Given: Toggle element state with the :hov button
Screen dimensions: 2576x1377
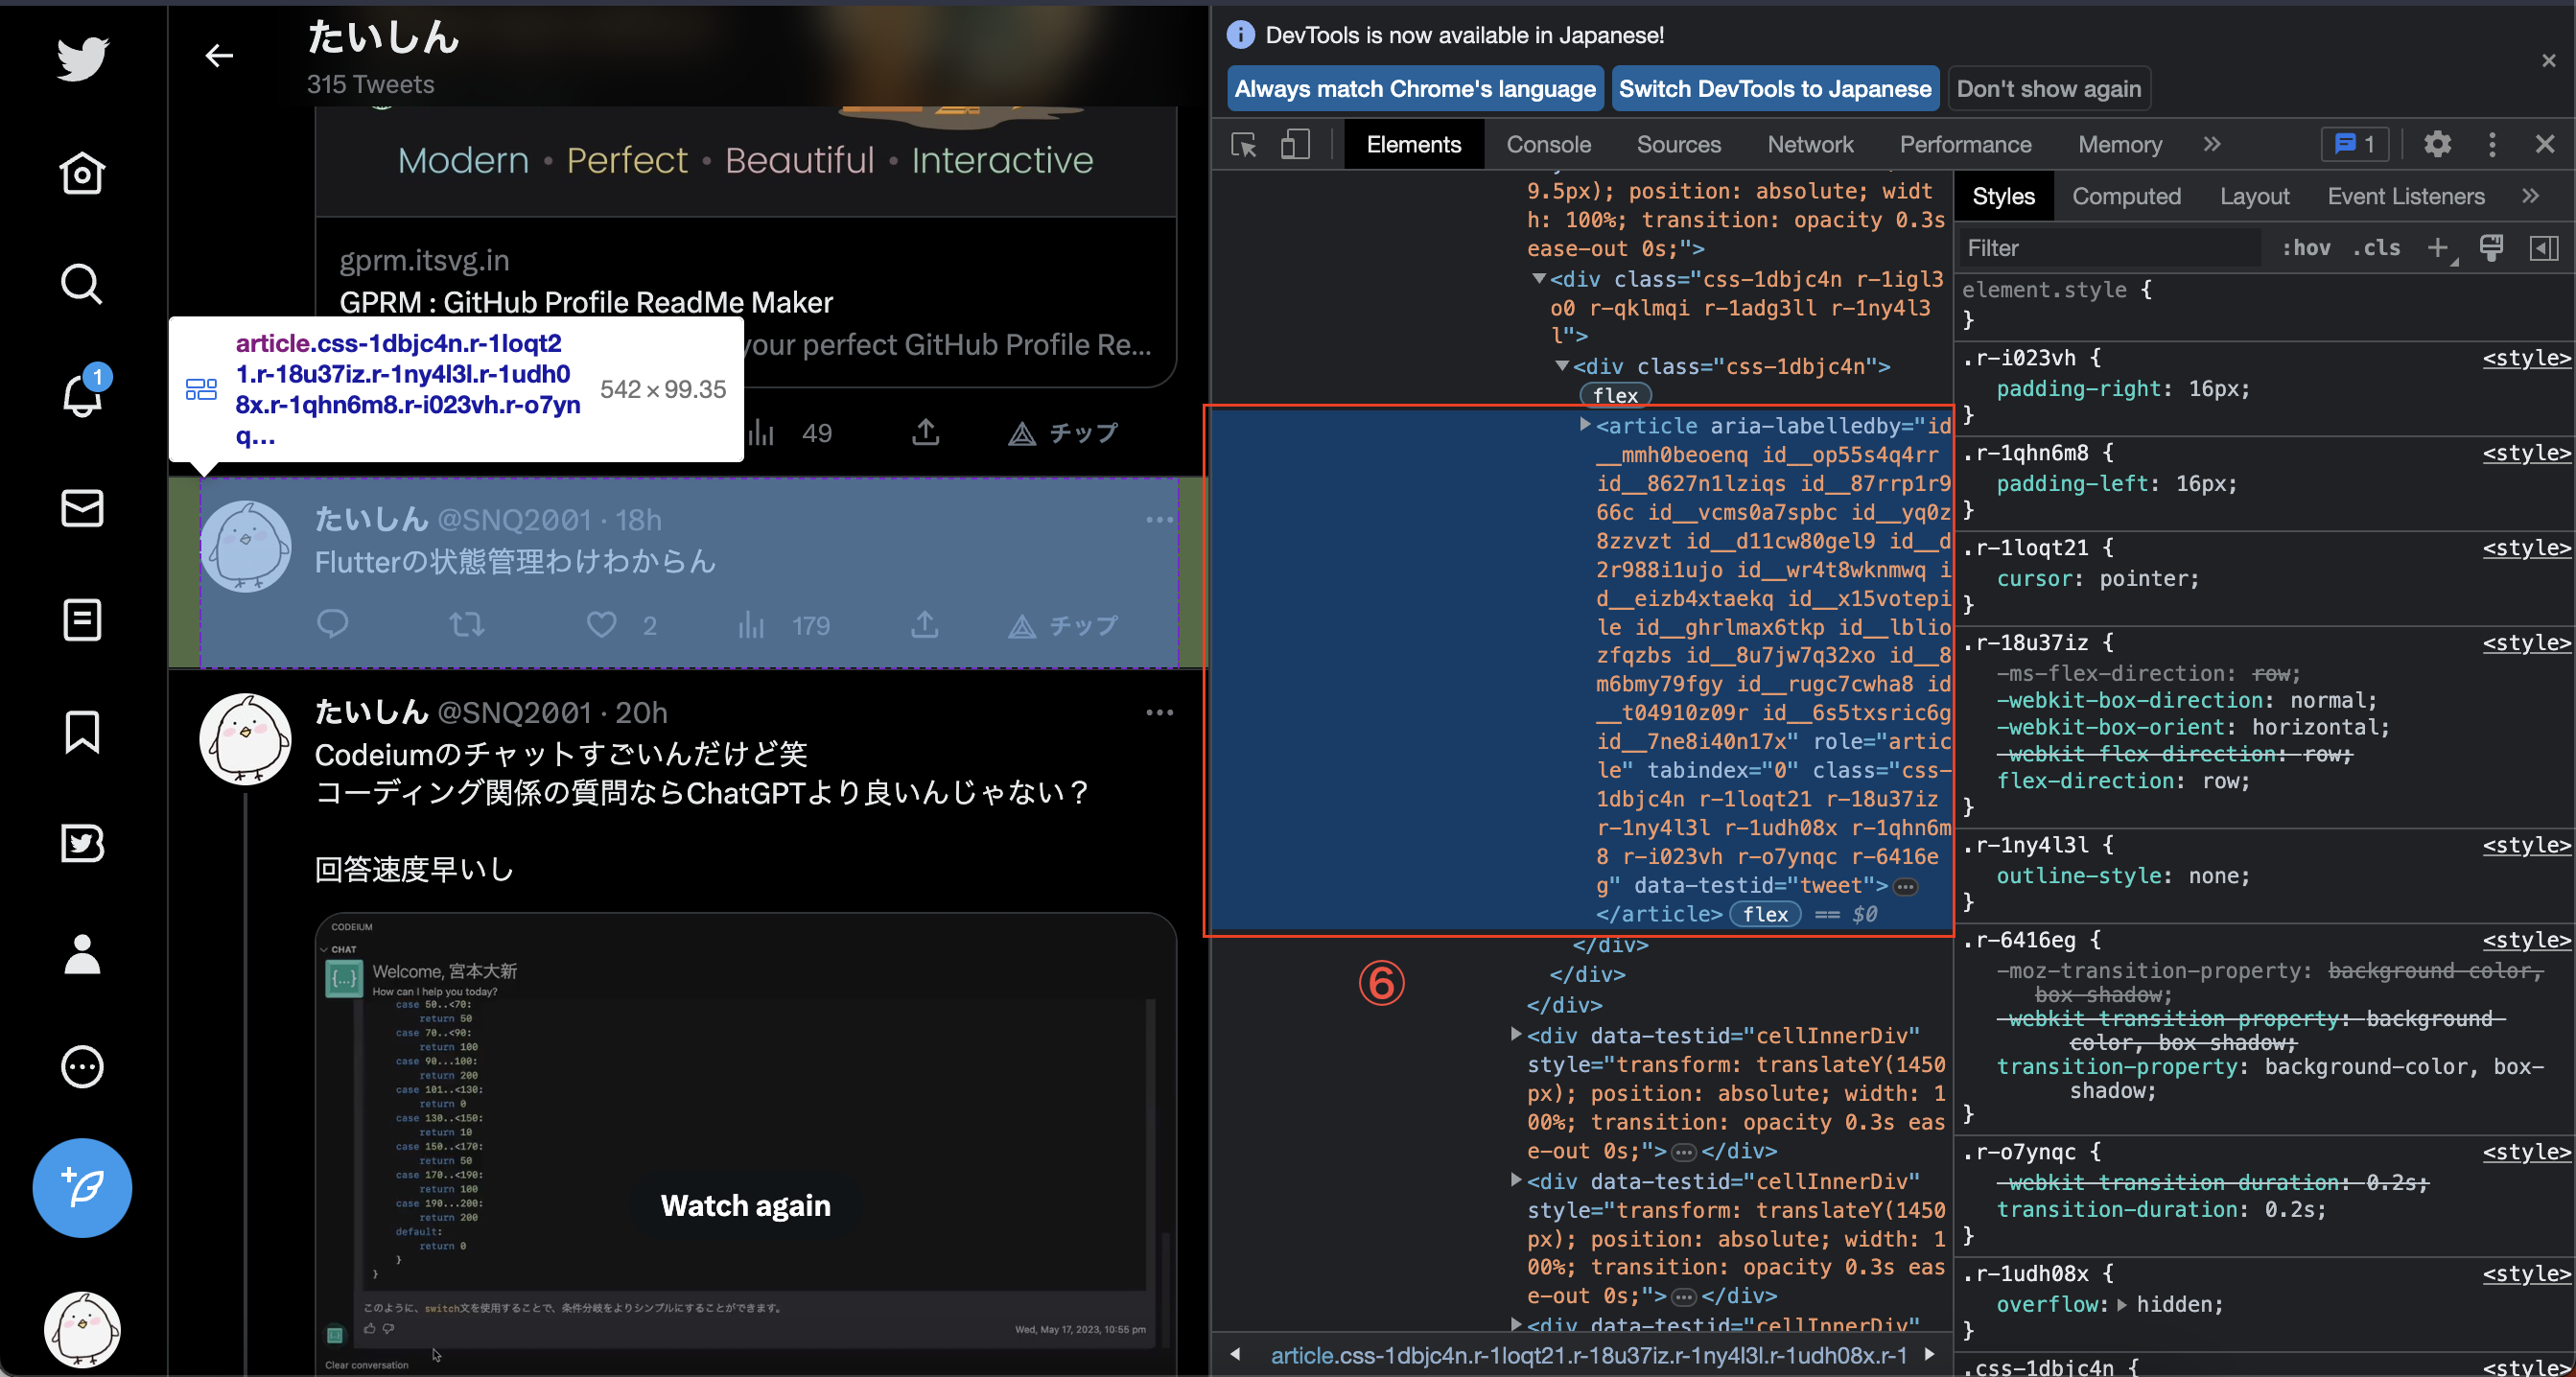Looking at the screenshot, I should pyautogui.click(x=2307, y=248).
